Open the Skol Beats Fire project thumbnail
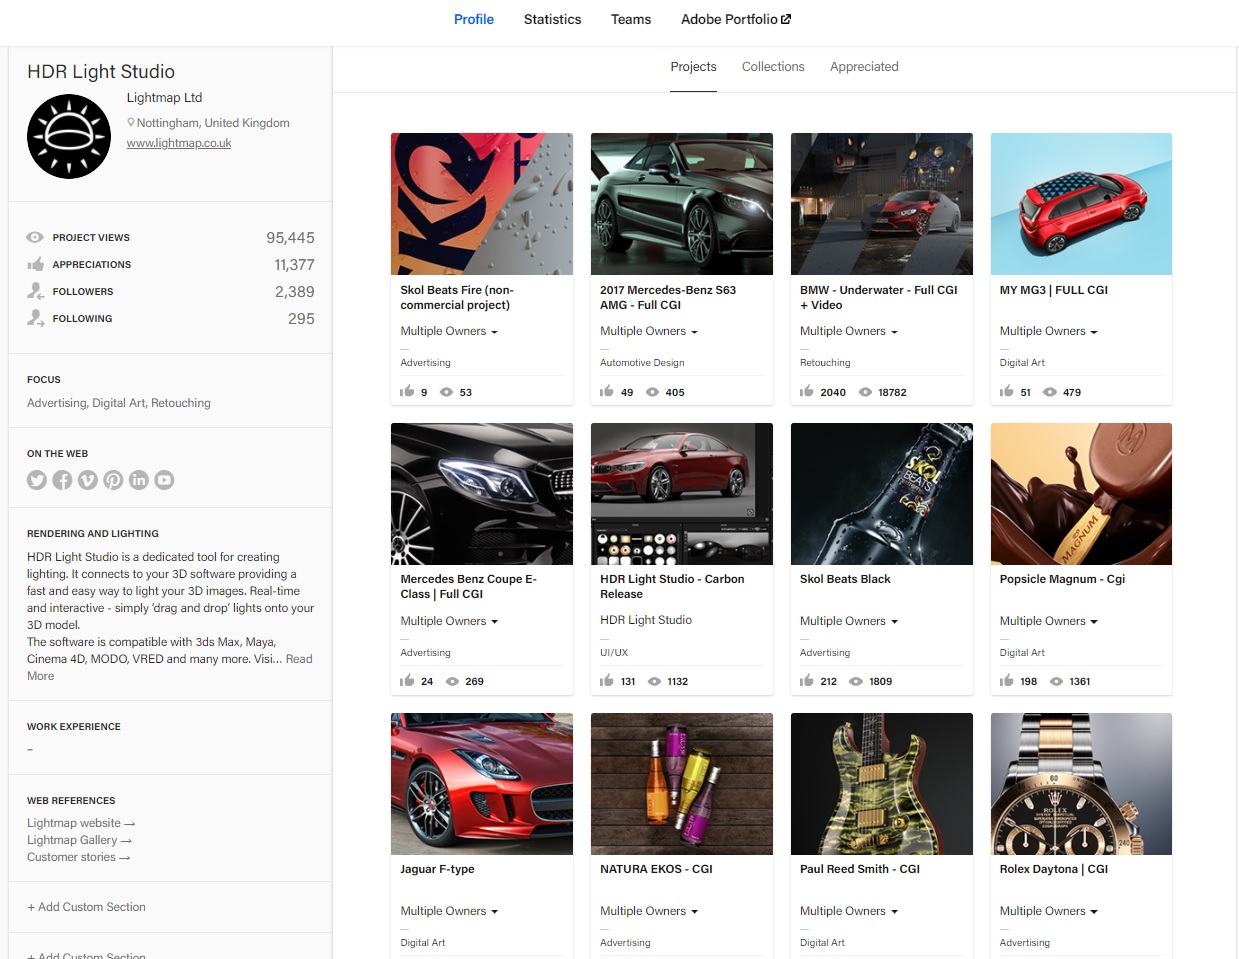 click(482, 204)
